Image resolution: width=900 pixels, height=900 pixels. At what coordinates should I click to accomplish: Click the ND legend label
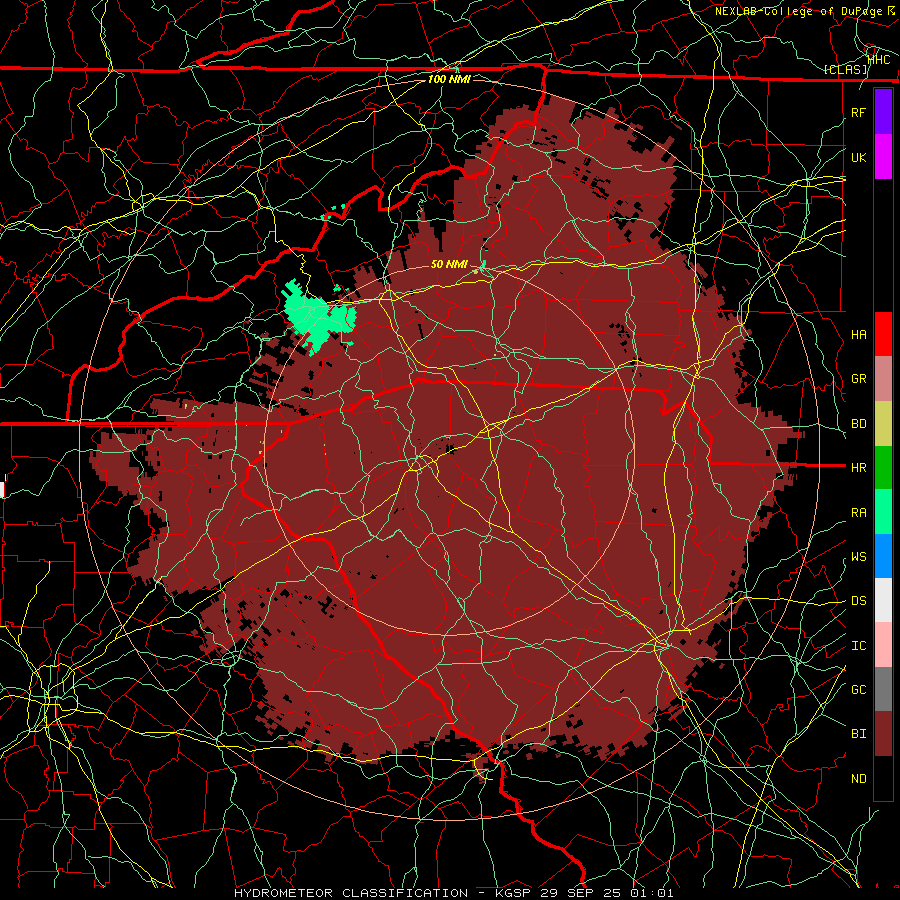[859, 778]
